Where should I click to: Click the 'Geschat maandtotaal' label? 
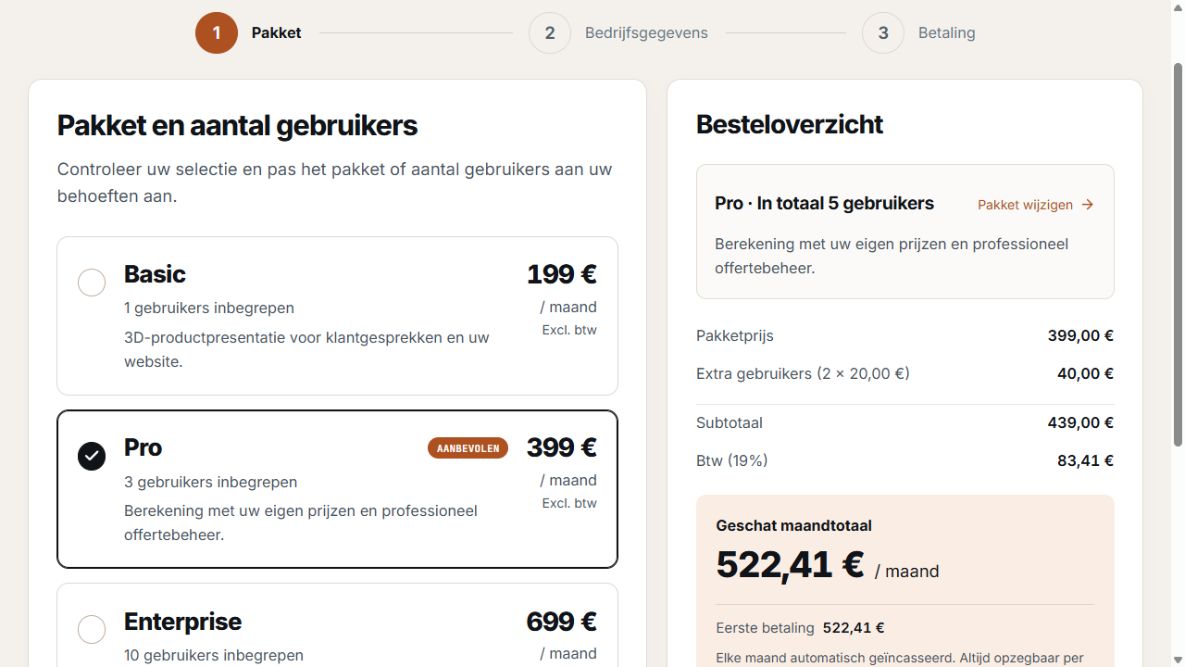click(794, 526)
